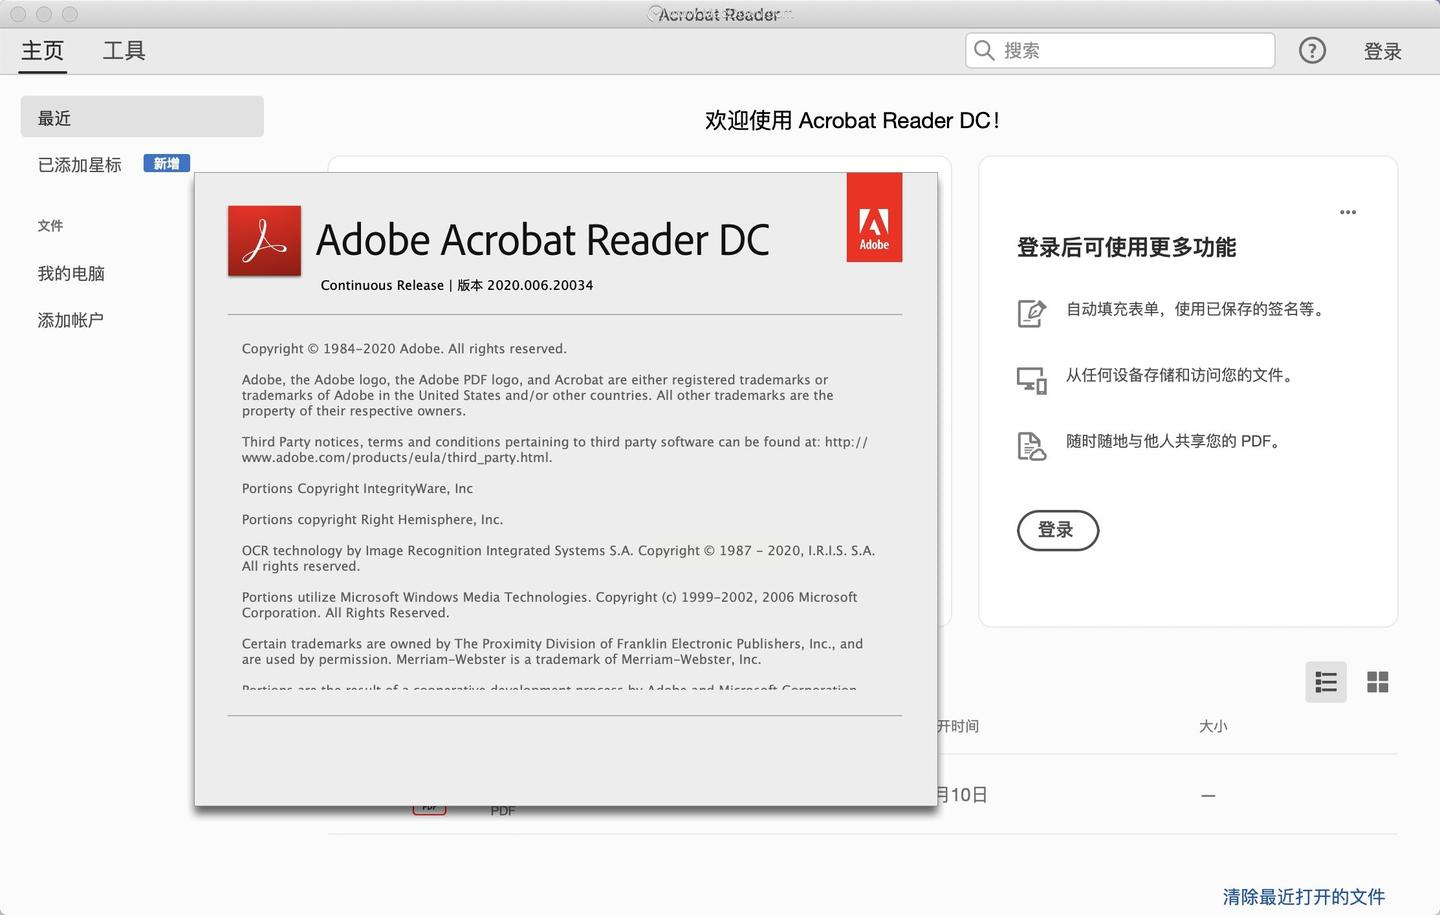Click 清除最近打开的文件 link

pos(1304,897)
